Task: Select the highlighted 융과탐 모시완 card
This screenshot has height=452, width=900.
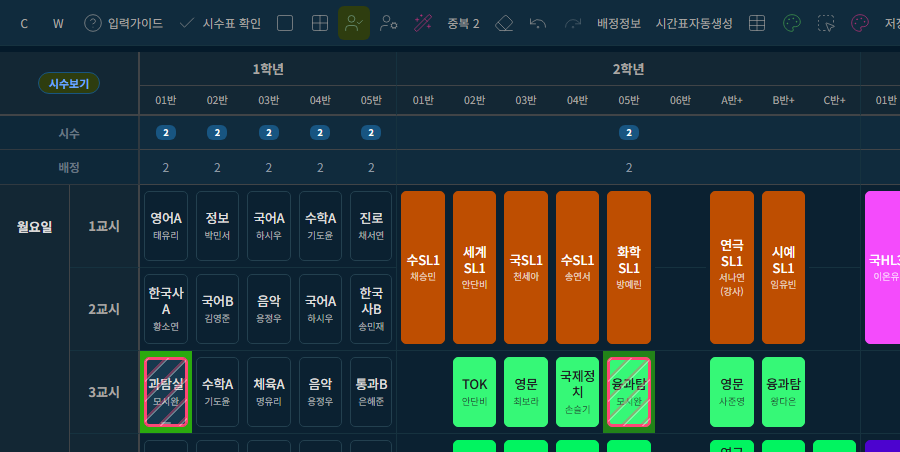Action: click(629, 392)
